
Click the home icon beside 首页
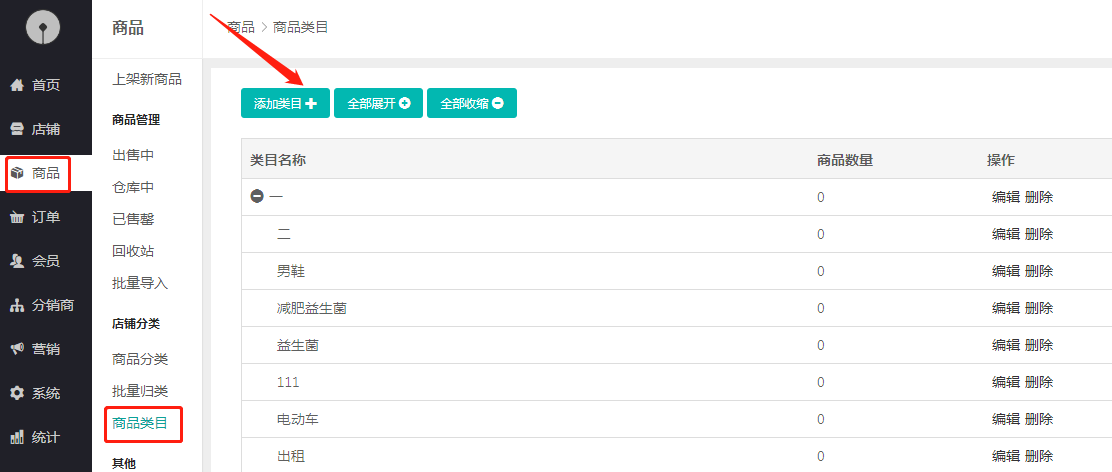tap(17, 85)
